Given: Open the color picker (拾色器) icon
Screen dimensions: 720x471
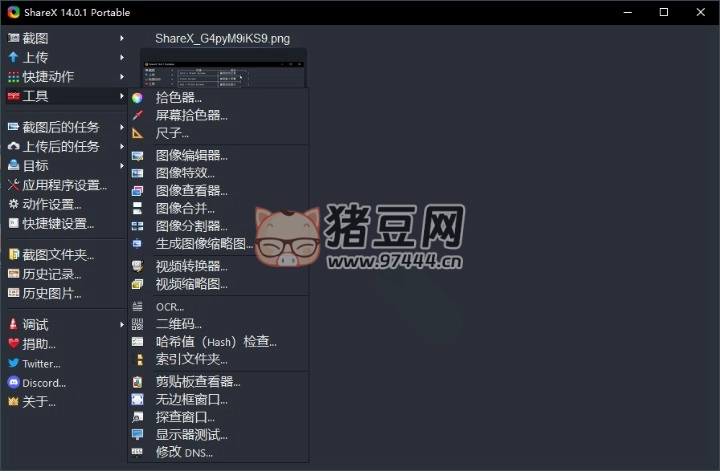Looking at the screenshot, I should 137,98.
